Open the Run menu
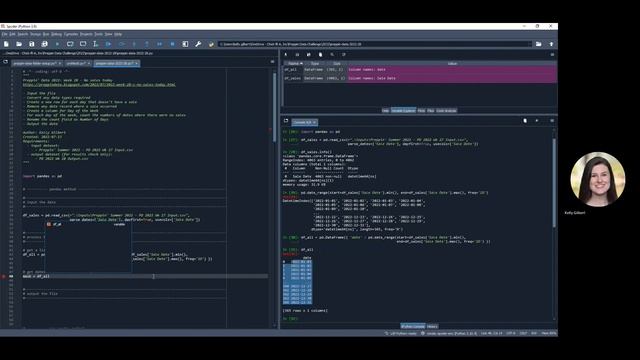 [46, 34]
